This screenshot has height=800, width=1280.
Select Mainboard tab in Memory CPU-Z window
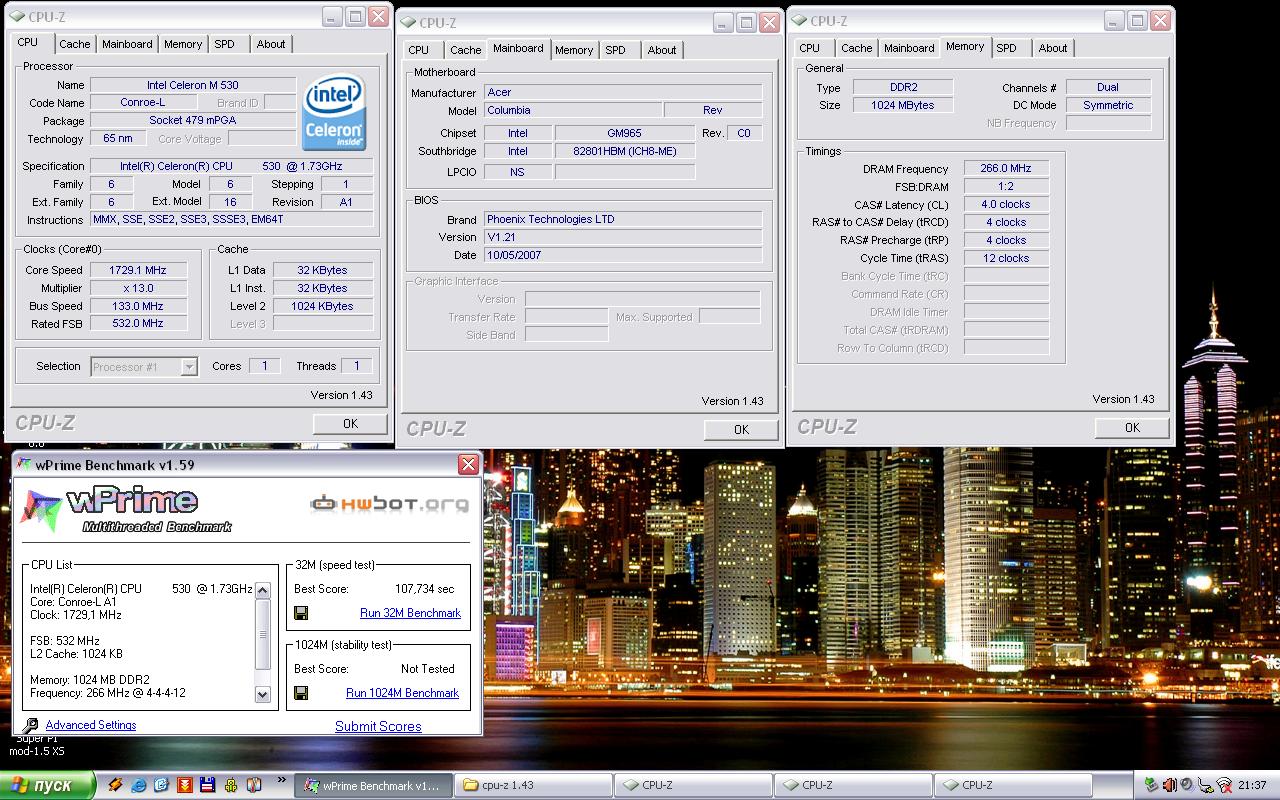pos(909,48)
